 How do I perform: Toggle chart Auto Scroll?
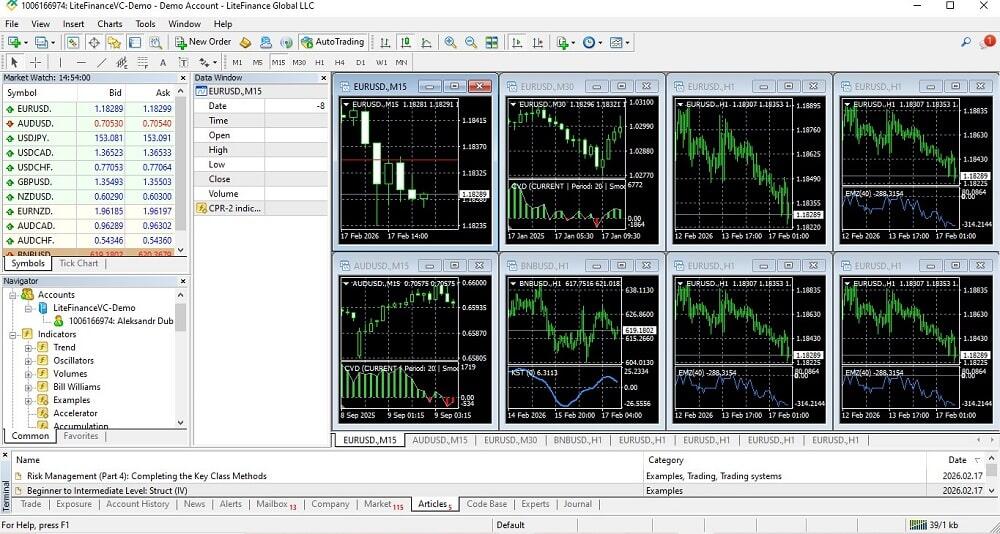[517, 42]
